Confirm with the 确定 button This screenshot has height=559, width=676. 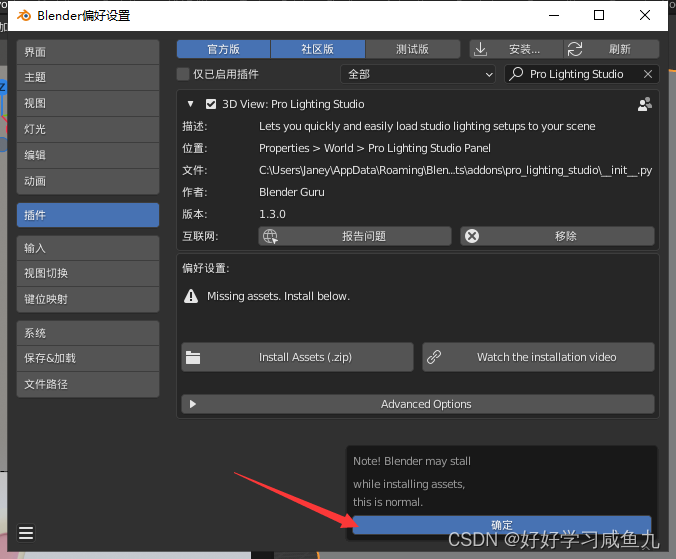click(x=502, y=525)
